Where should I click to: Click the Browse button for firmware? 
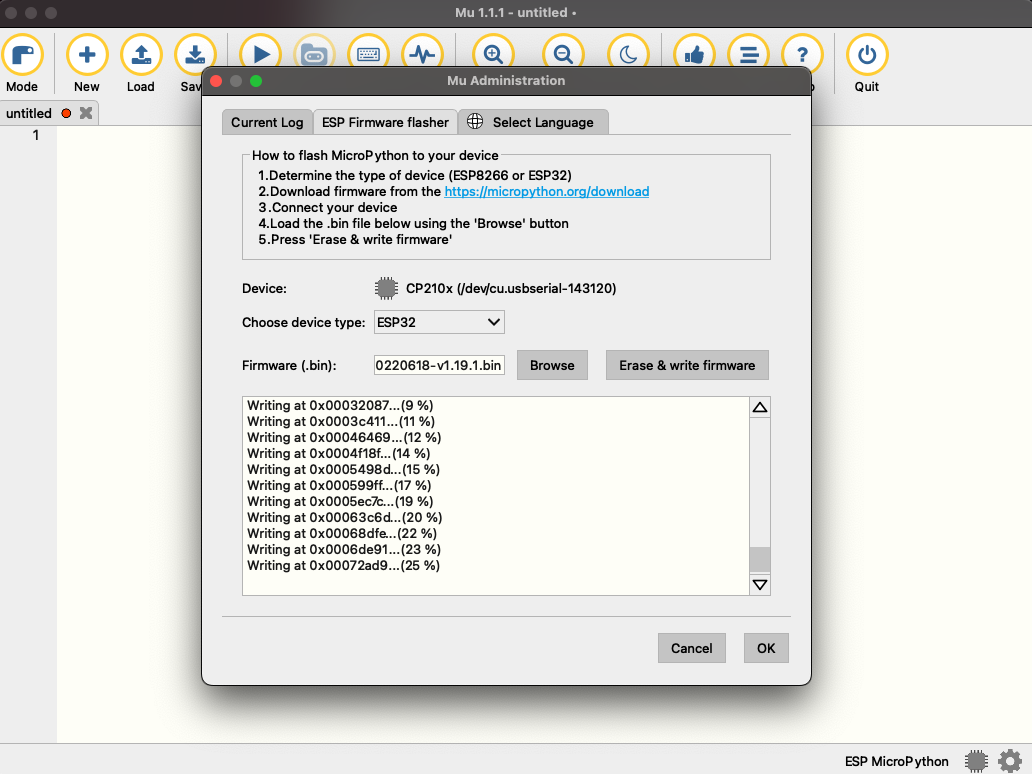click(x=552, y=365)
